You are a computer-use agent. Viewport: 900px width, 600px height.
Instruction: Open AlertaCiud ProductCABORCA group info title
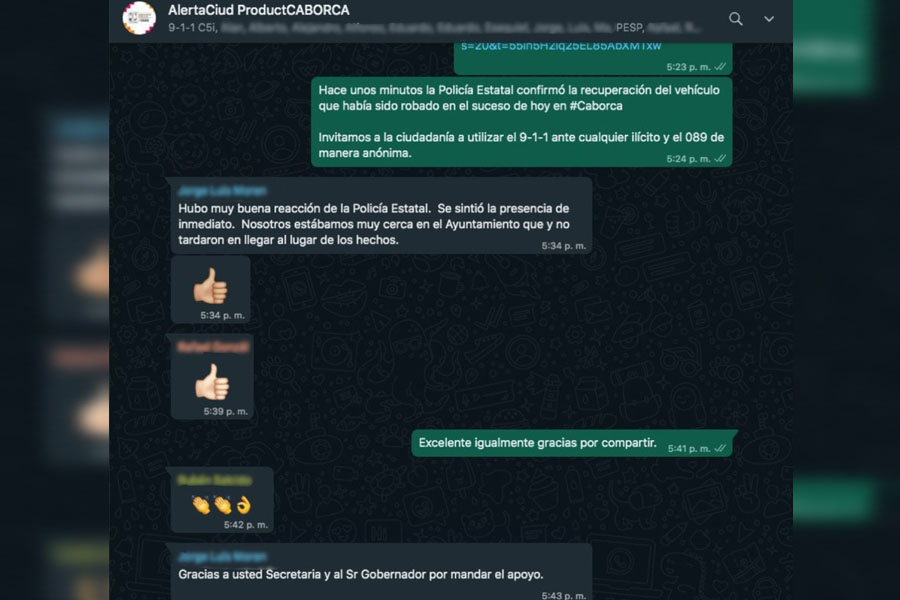[x=258, y=10]
